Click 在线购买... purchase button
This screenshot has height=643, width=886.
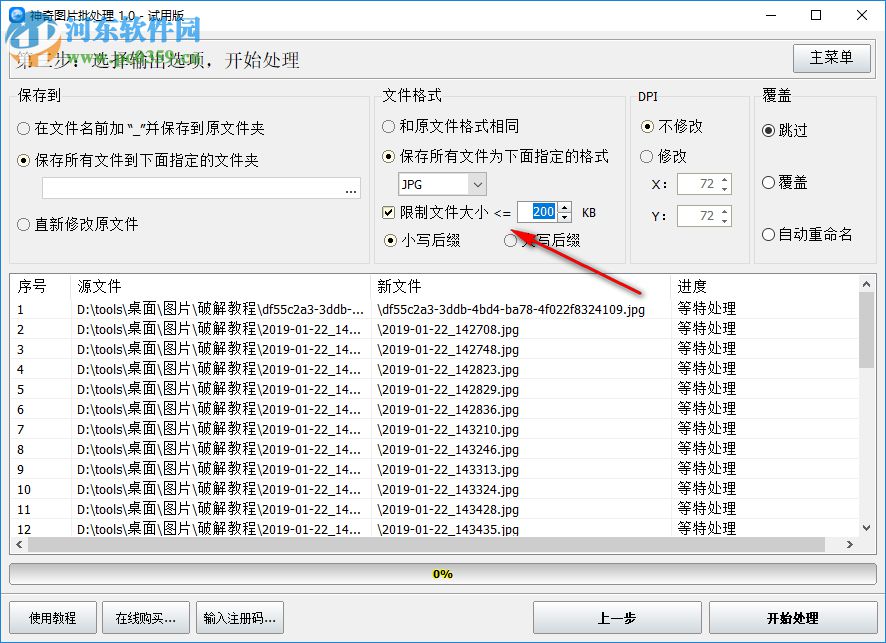[x=146, y=618]
